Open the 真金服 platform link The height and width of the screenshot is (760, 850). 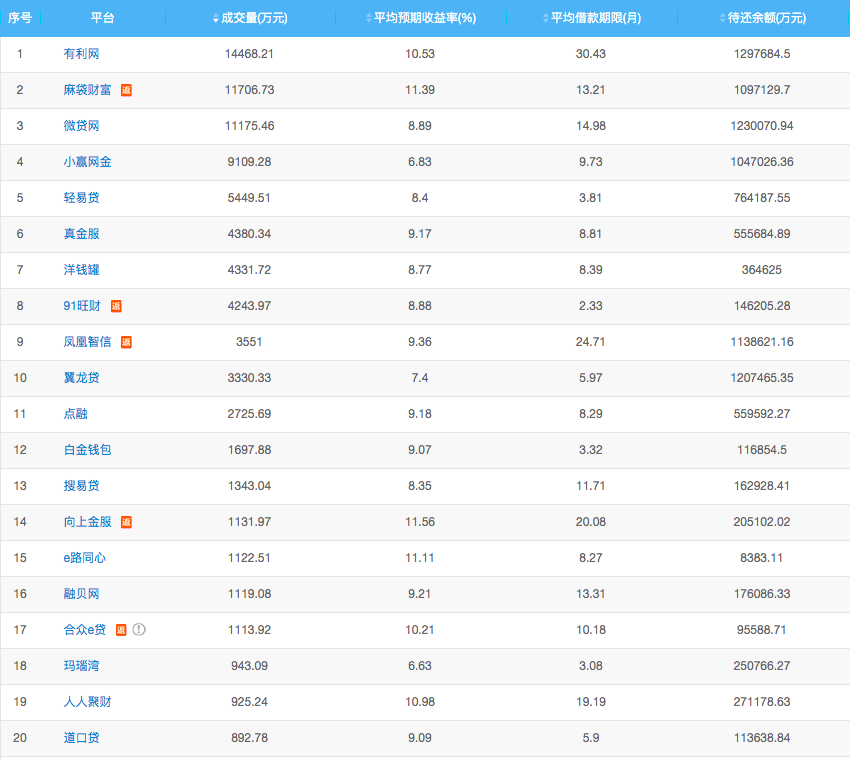point(81,234)
